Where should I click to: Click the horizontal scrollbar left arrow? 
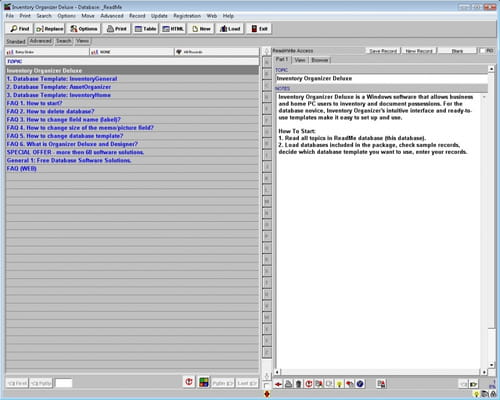pos(277,372)
